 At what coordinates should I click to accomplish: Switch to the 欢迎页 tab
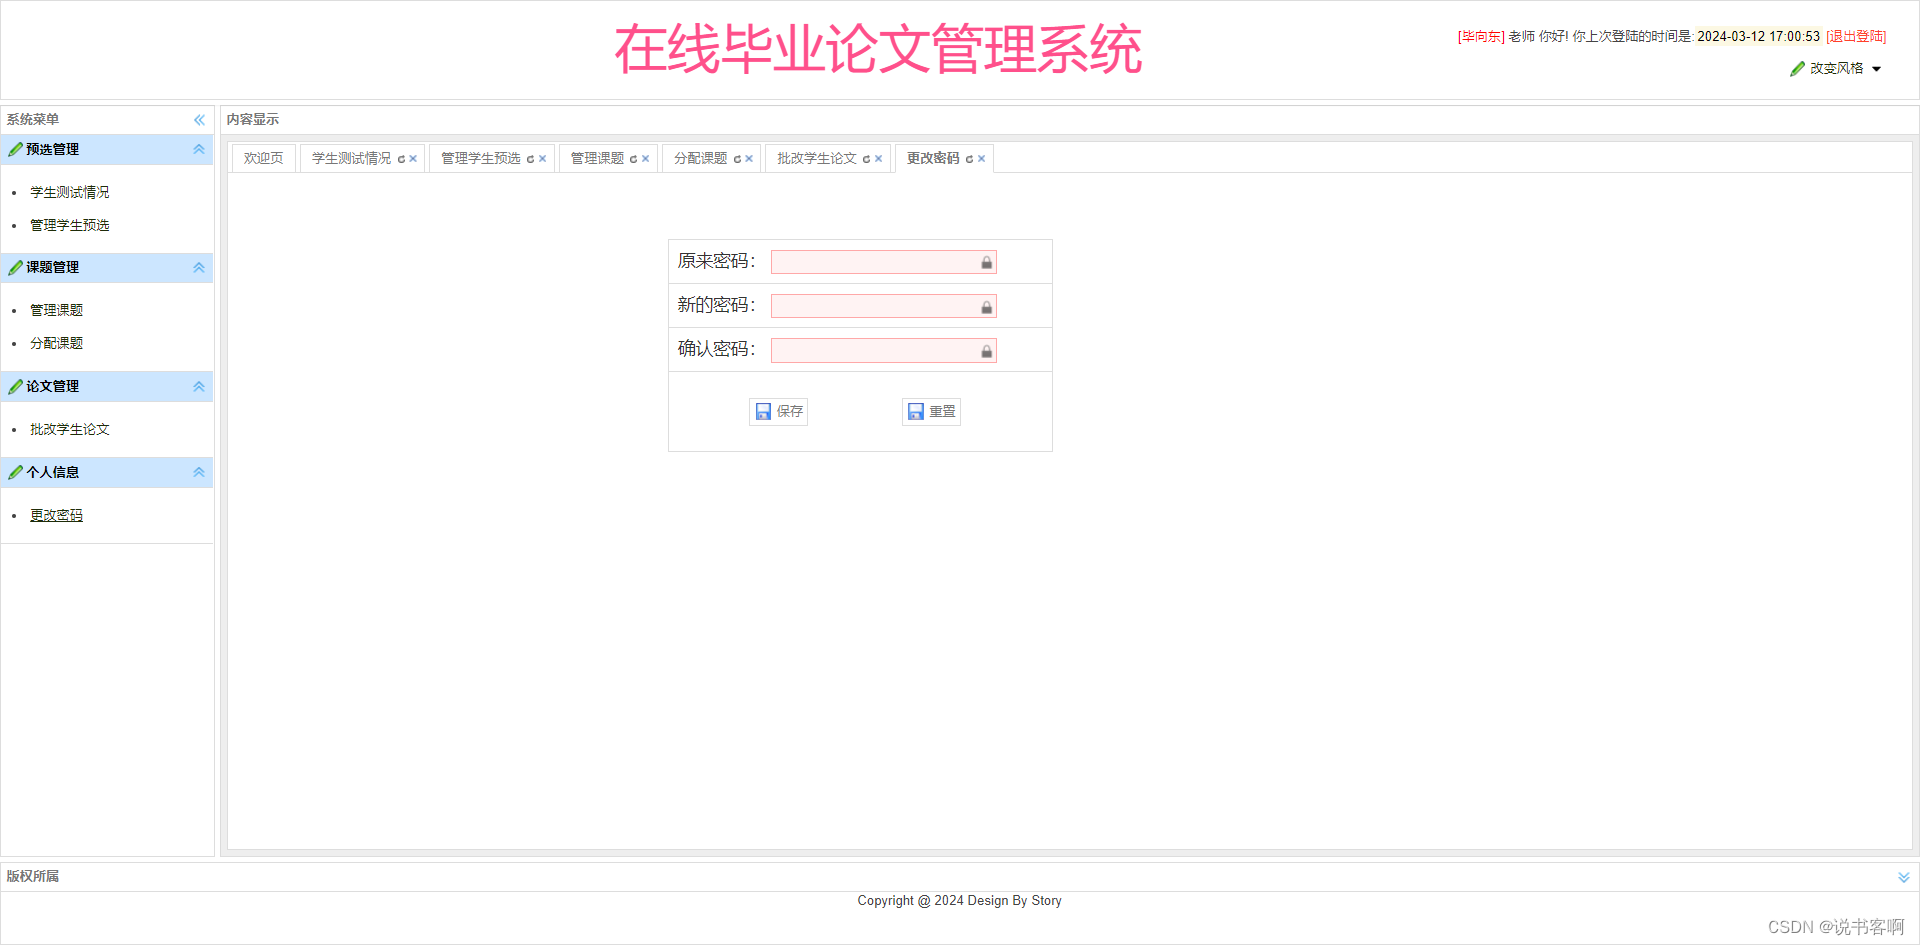(x=264, y=158)
